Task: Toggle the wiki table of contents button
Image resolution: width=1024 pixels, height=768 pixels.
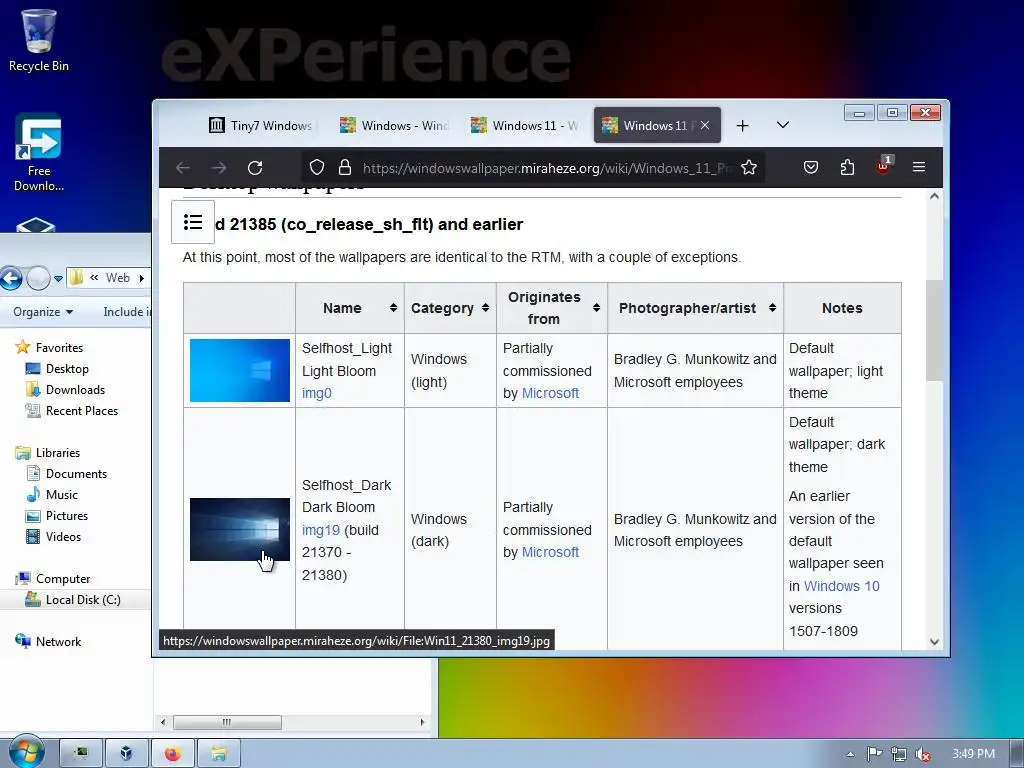Action: [x=193, y=222]
